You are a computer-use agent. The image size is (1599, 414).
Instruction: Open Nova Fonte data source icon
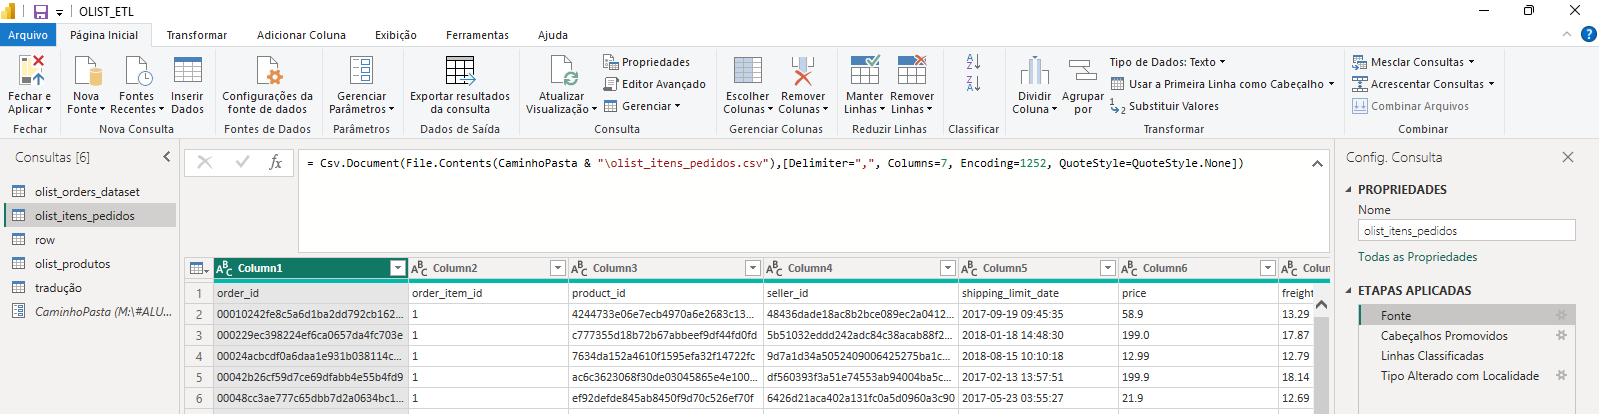tap(87, 71)
